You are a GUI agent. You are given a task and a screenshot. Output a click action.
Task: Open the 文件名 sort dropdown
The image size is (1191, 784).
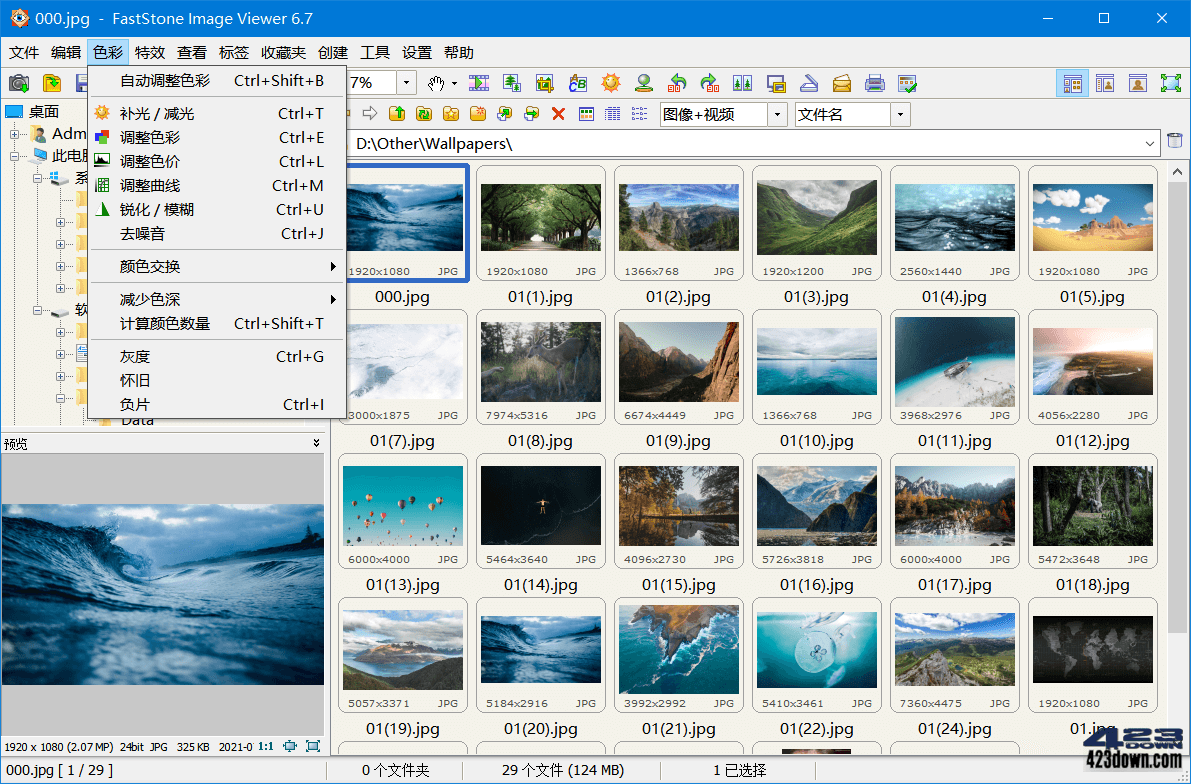tap(899, 114)
